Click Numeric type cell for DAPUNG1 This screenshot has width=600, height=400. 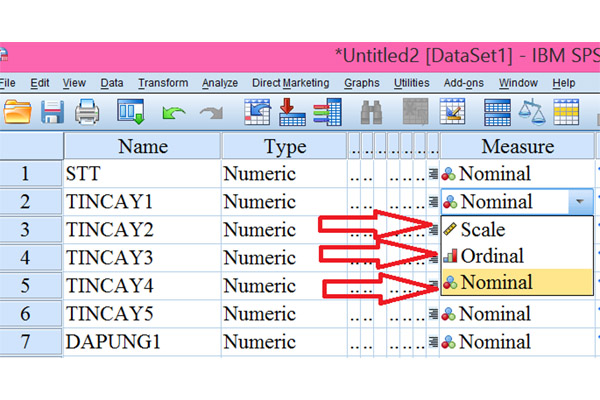(284, 341)
